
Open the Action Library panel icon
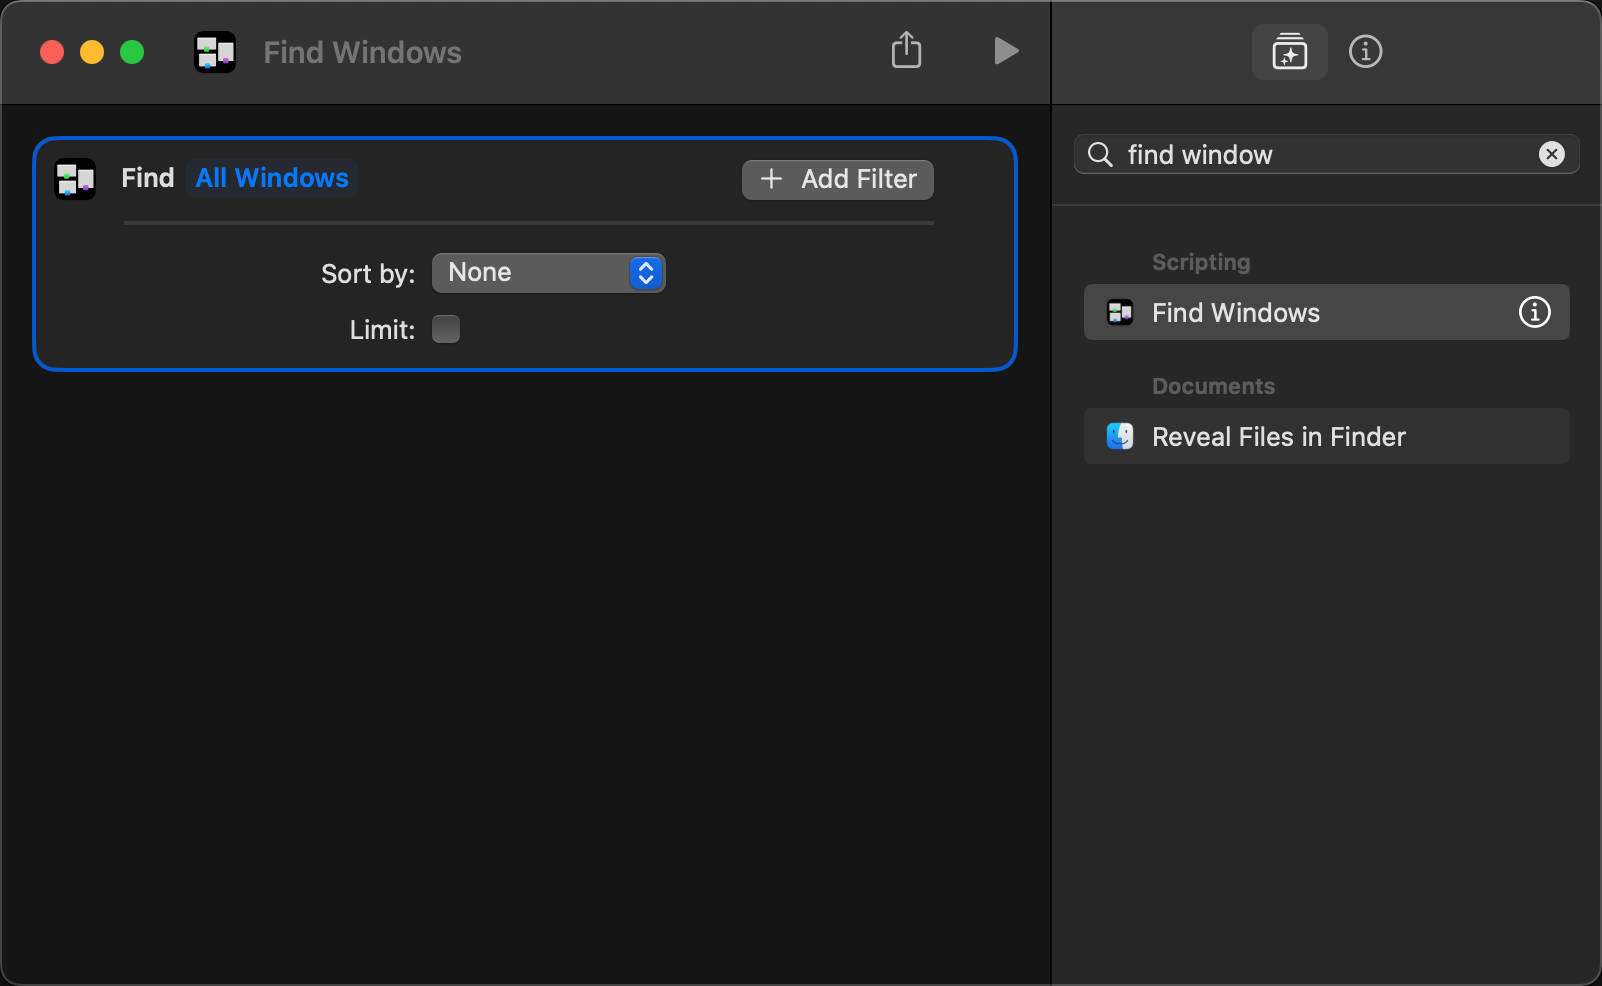pos(1289,52)
